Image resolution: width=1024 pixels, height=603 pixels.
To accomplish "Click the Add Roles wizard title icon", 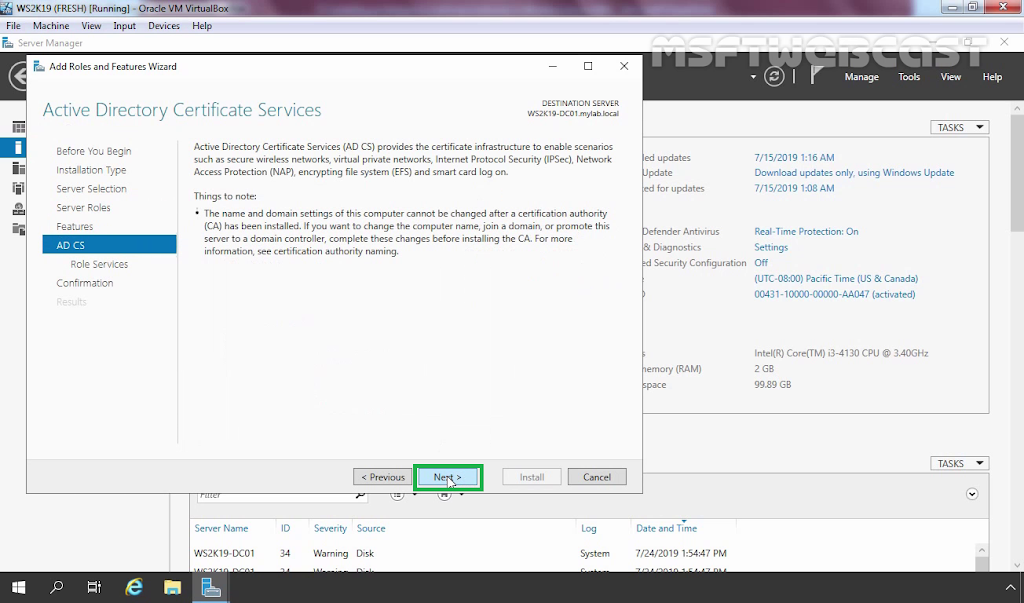I will tap(39, 67).
